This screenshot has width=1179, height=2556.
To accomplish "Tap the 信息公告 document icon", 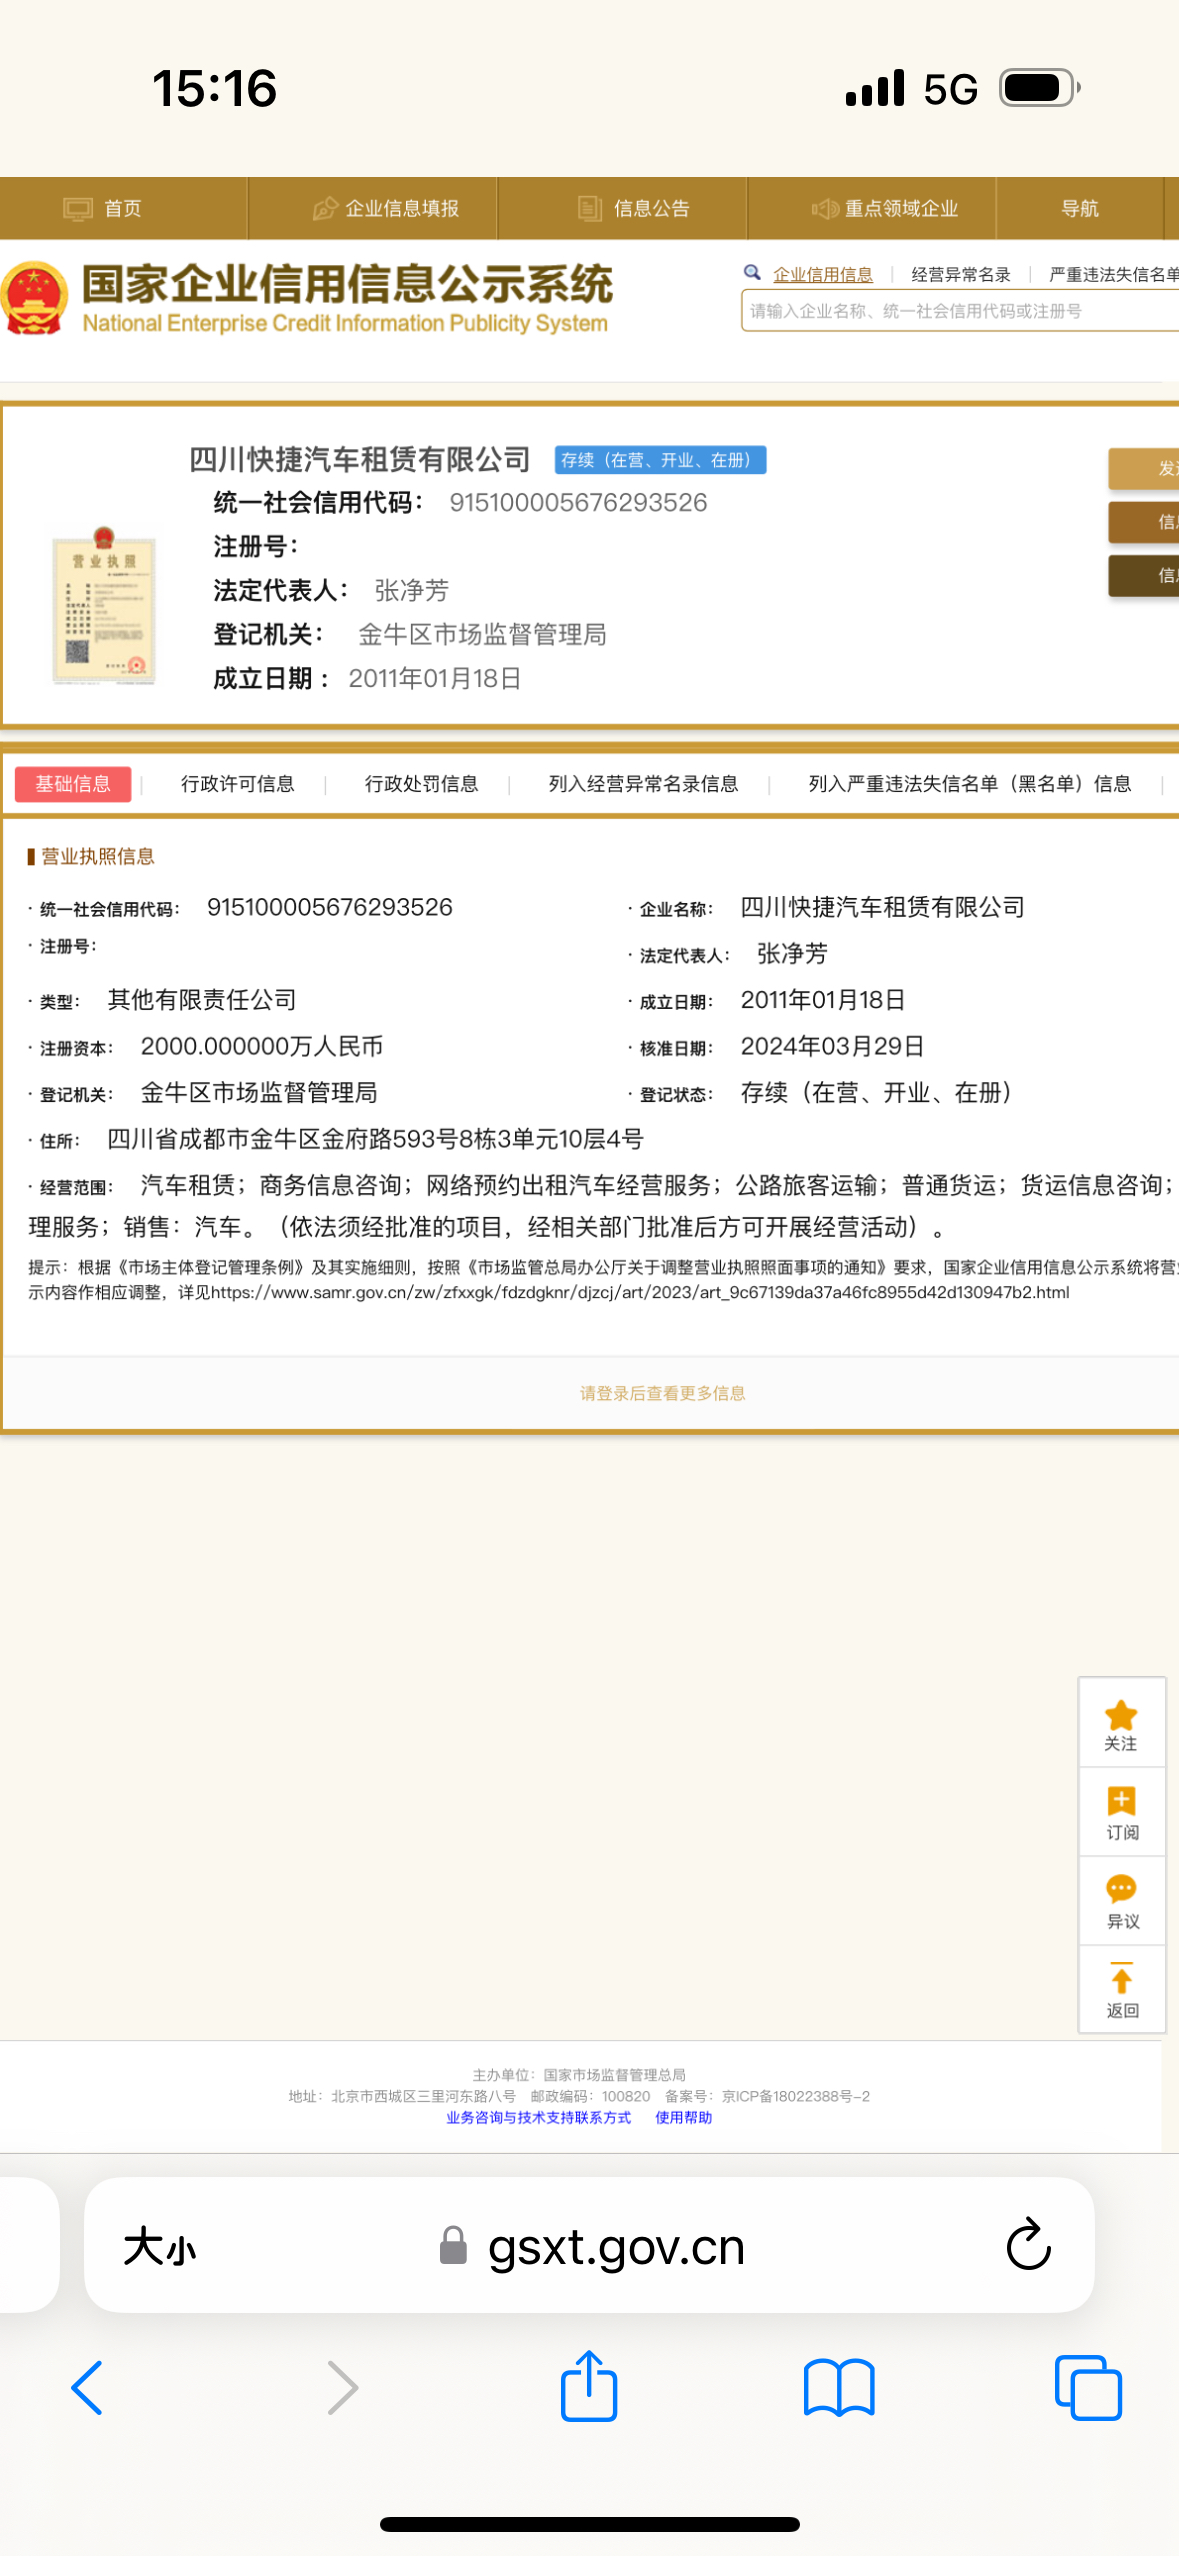I will pyautogui.click(x=590, y=208).
